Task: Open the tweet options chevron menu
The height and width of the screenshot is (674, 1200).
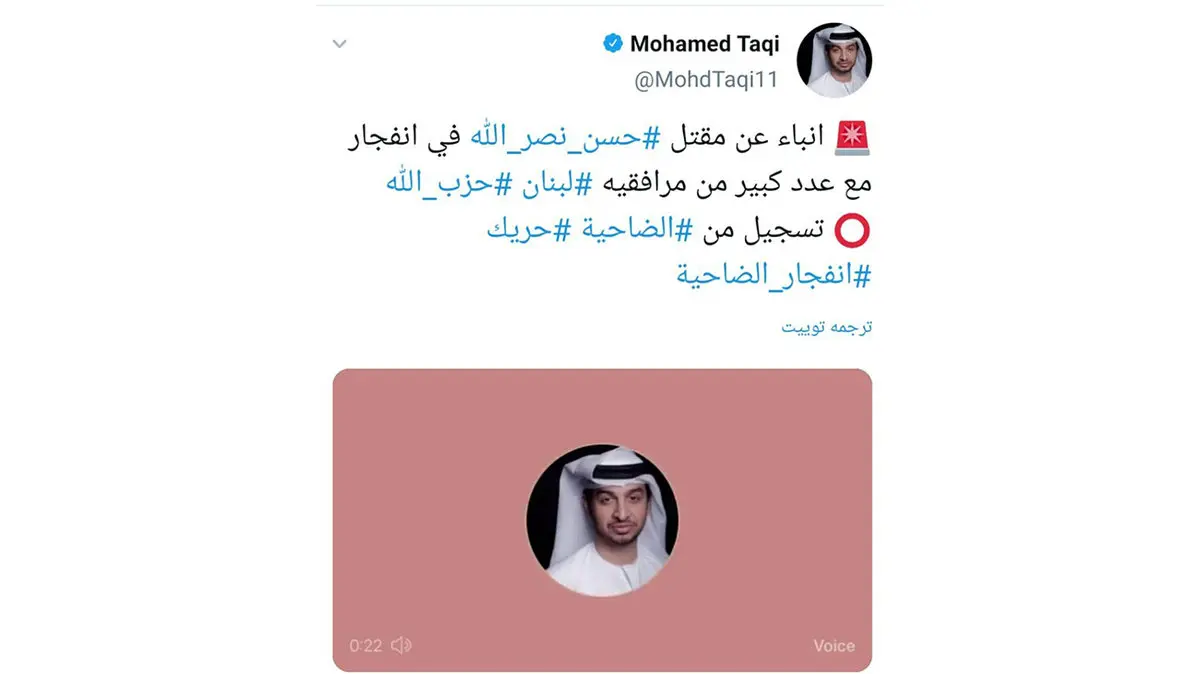Action: tap(340, 44)
